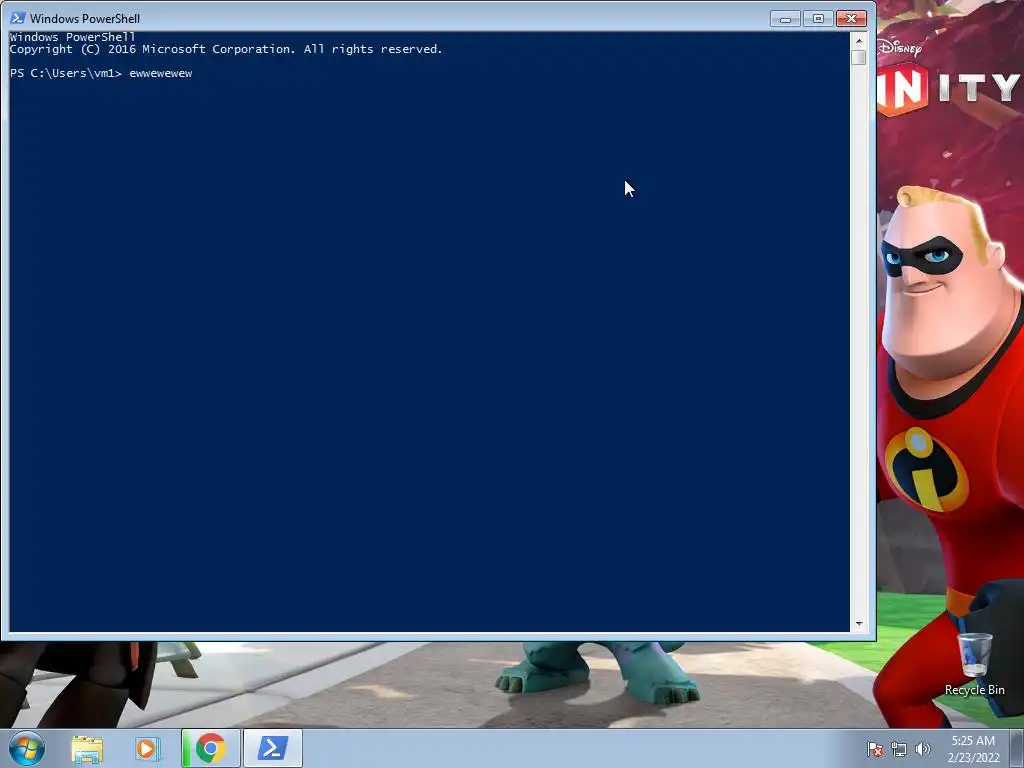This screenshot has height=768, width=1024.
Task: Open the Windows Start menu orb
Action: (x=27, y=748)
